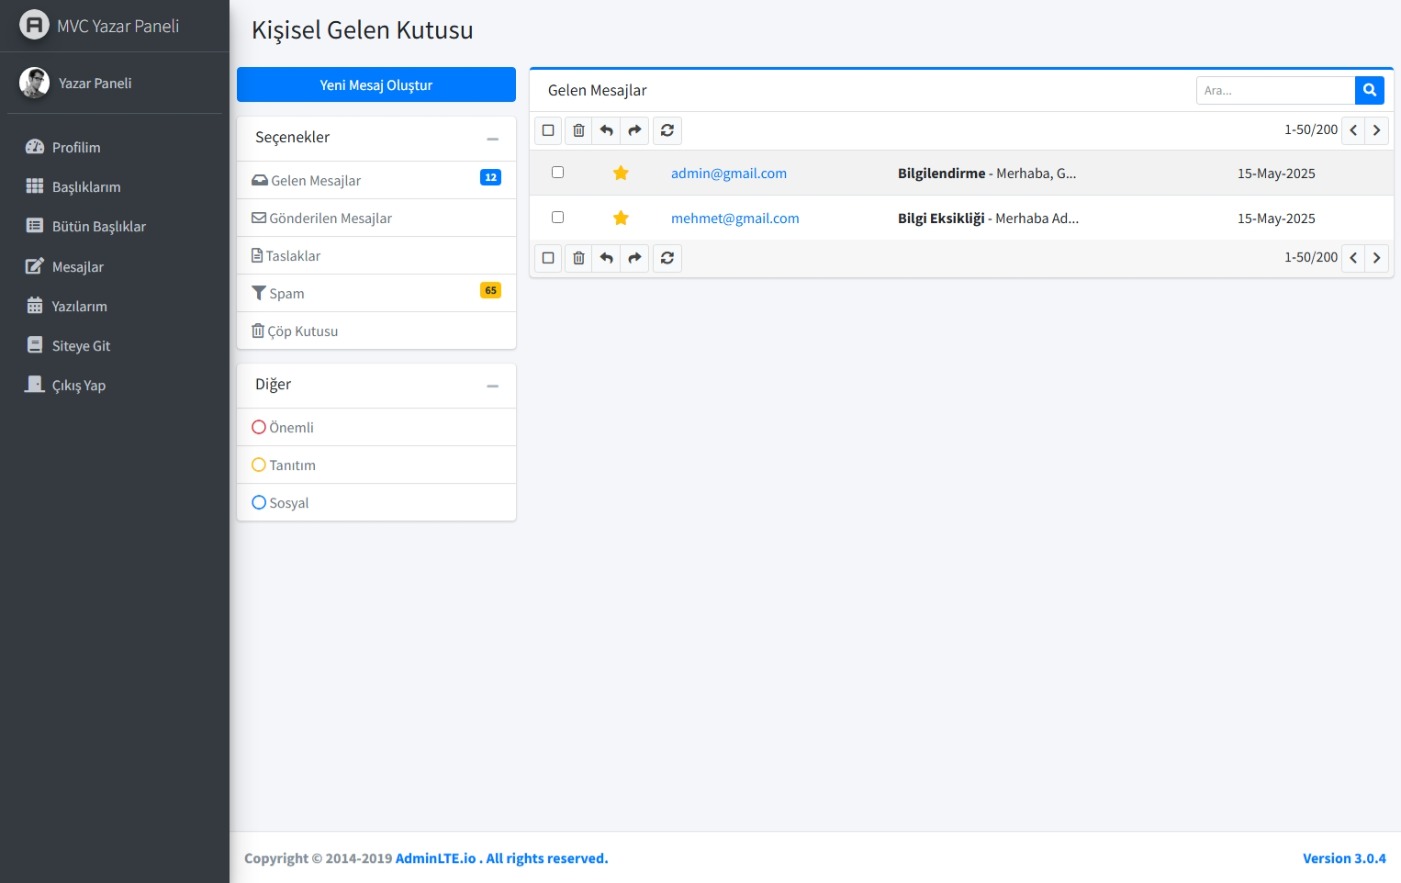The image size is (1401, 883).
Task: Open the AdminLTE.io footer link
Action: tap(435, 858)
